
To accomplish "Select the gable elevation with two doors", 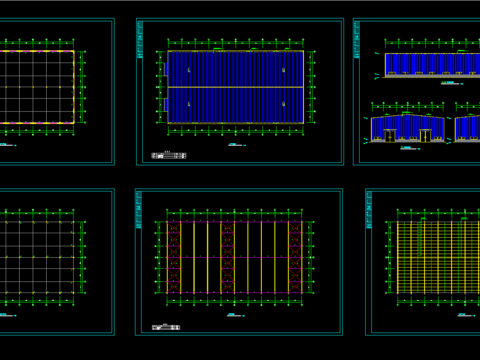I will click(407, 128).
